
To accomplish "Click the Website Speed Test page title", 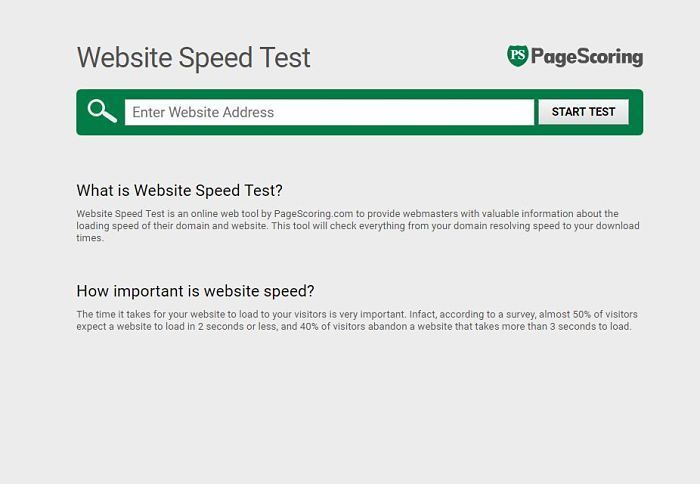I will 193,57.
